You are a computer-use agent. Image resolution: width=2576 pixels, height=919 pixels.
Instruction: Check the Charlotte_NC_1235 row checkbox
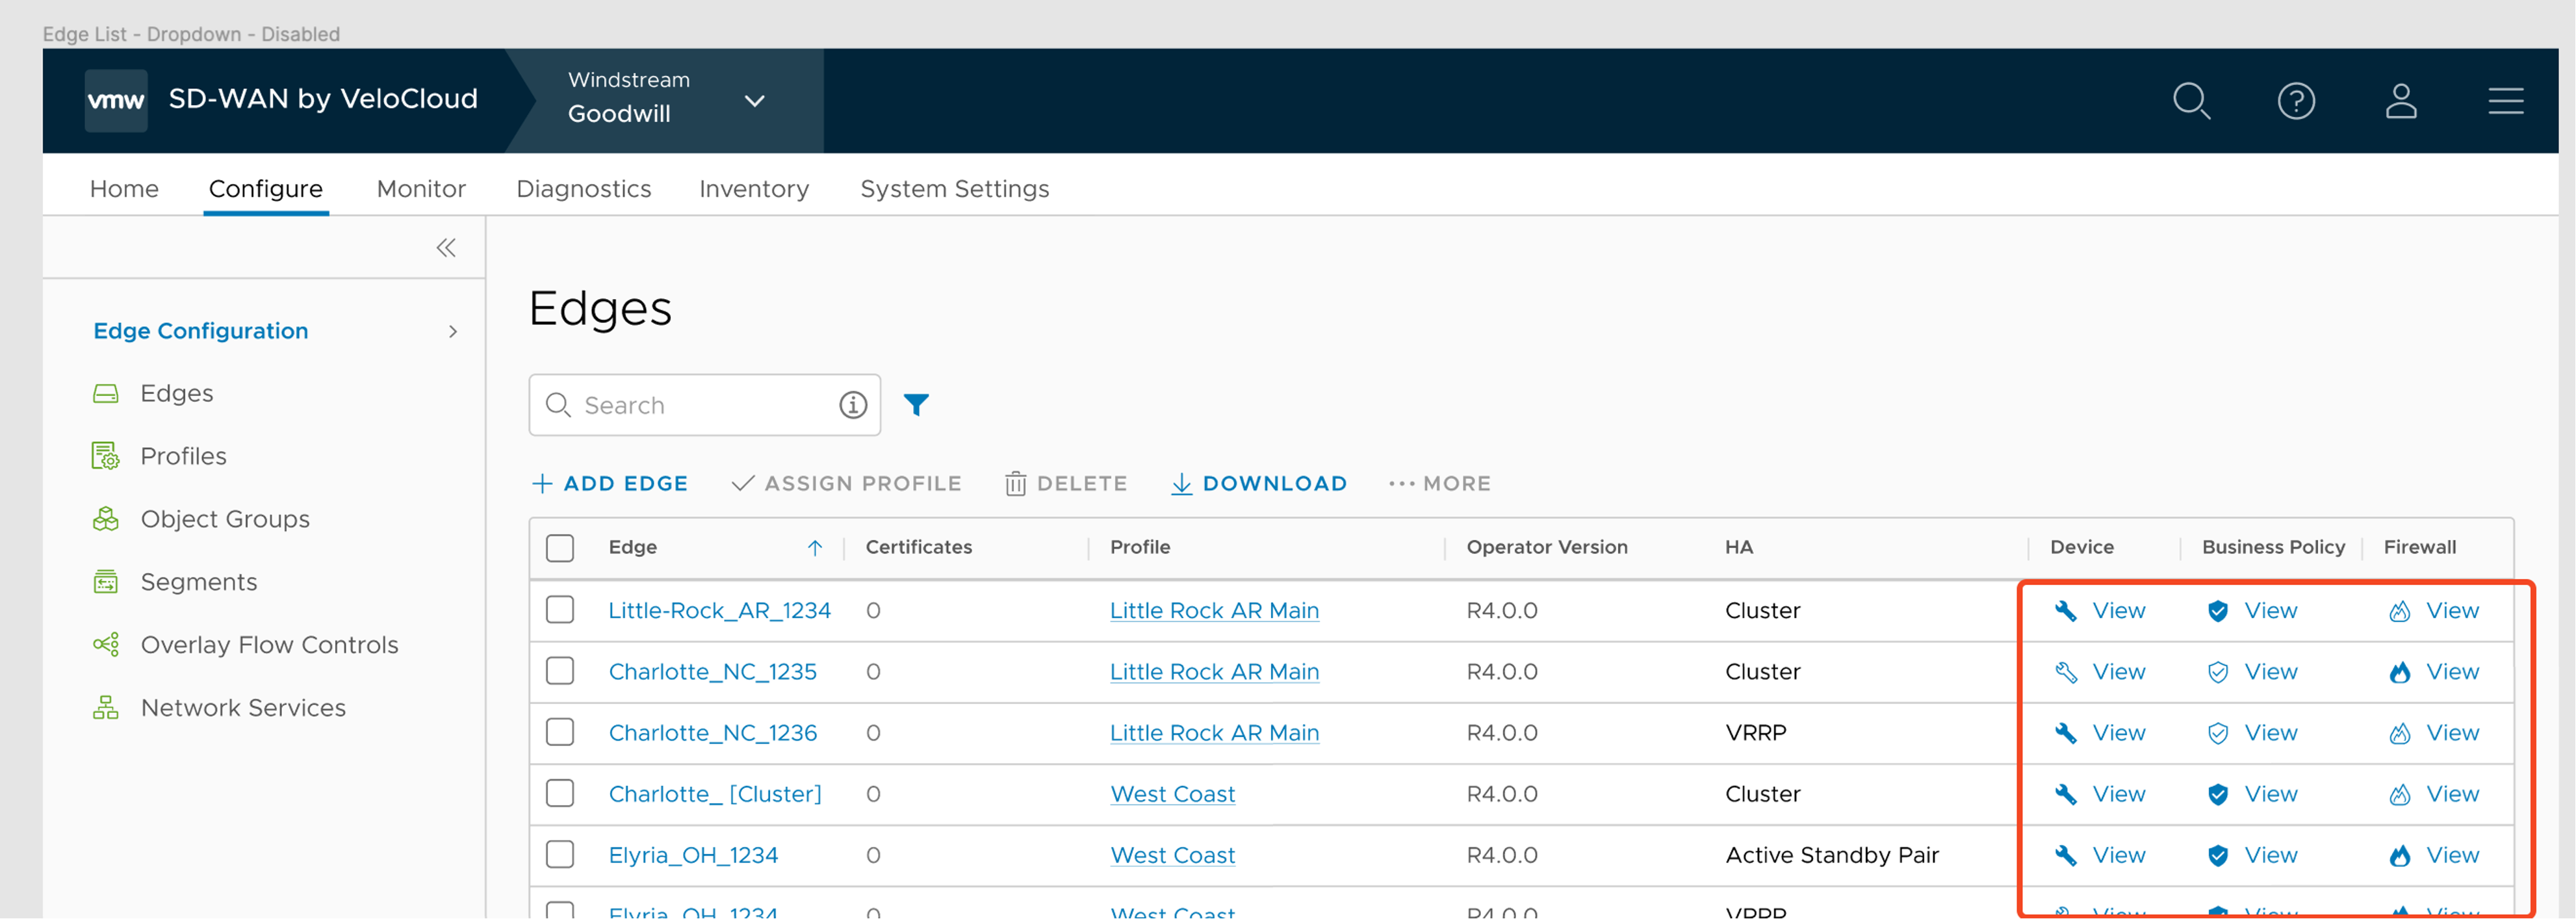click(560, 671)
